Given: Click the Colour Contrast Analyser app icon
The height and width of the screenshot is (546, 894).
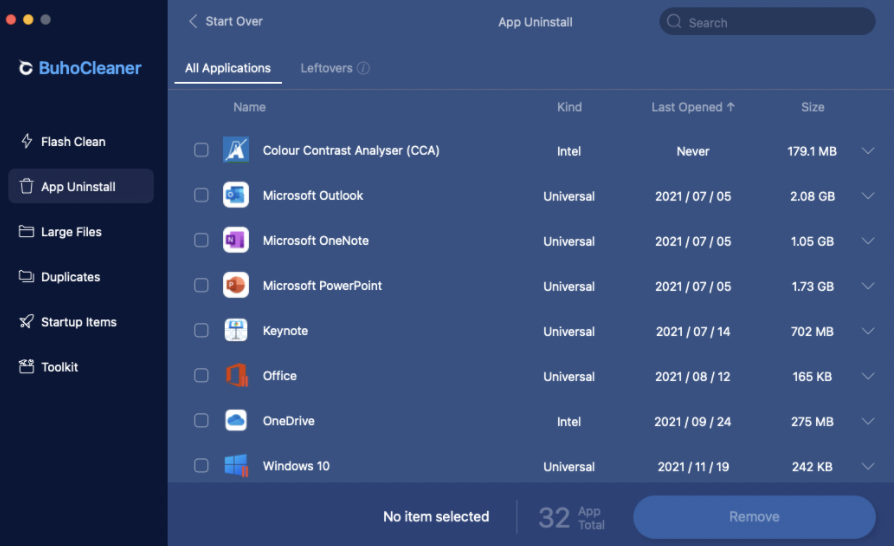Looking at the screenshot, I should pyautogui.click(x=235, y=150).
